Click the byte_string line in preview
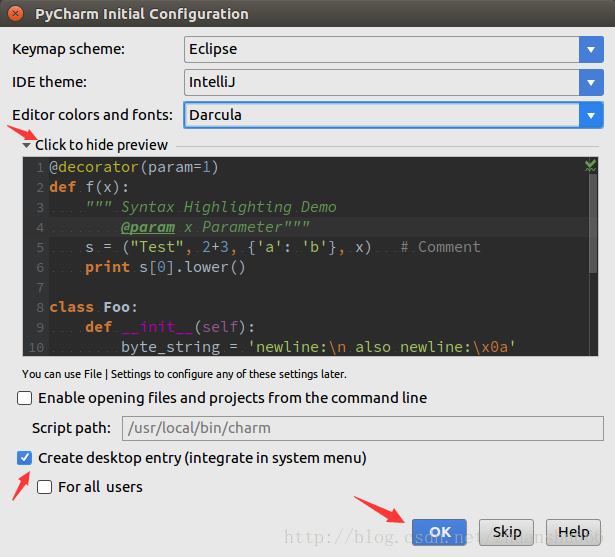Screen dimensions: 615x557 pyautogui.click(x=318, y=347)
